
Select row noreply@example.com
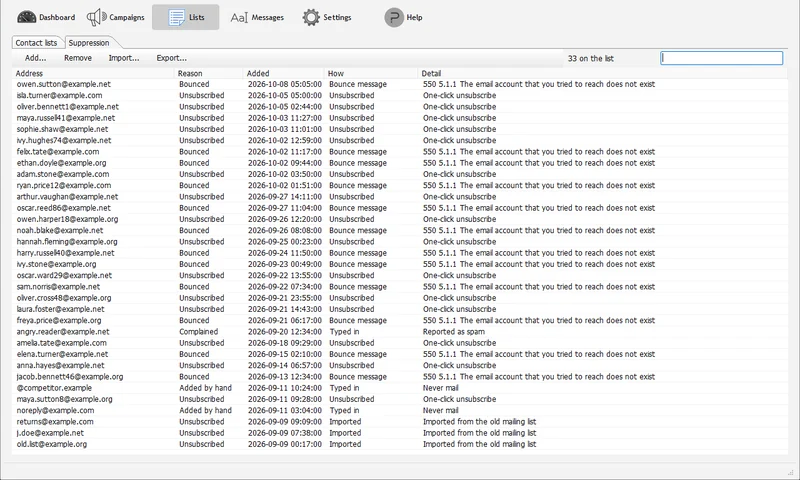pyautogui.click(x=400, y=410)
